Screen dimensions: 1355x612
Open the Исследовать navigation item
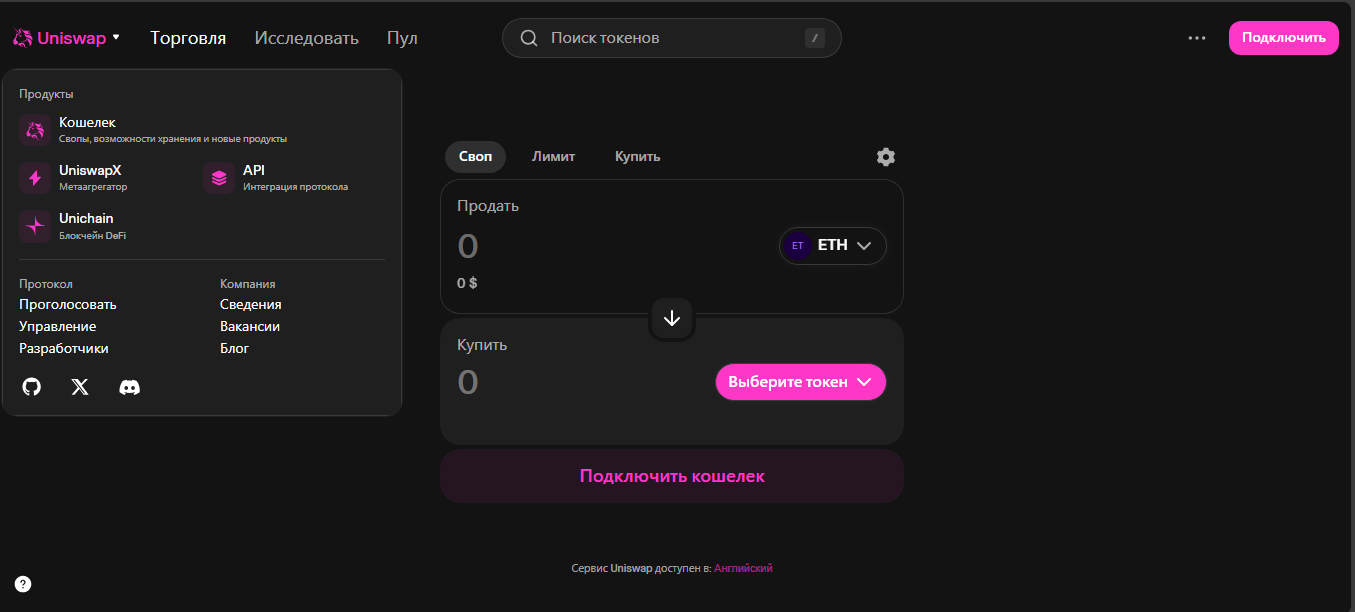point(306,38)
